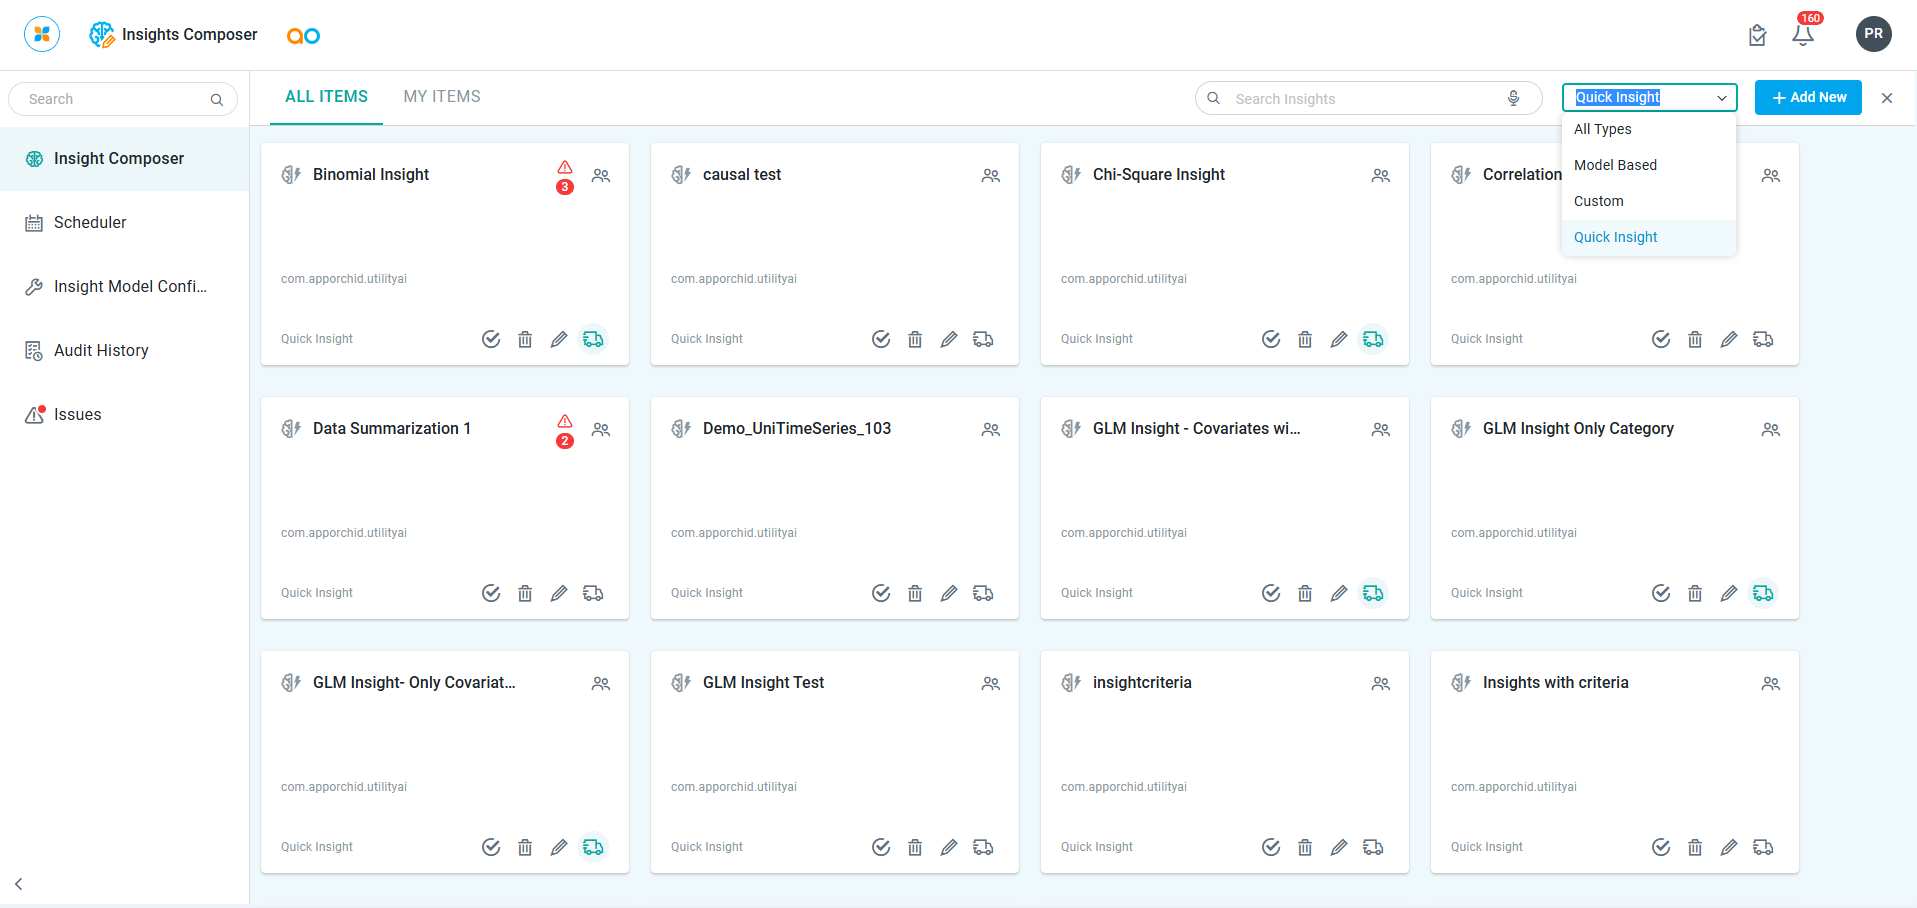This screenshot has height=908, width=1917.
Task: Toggle approve checkmark on insightcriteria card
Action: tap(1271, 847)
